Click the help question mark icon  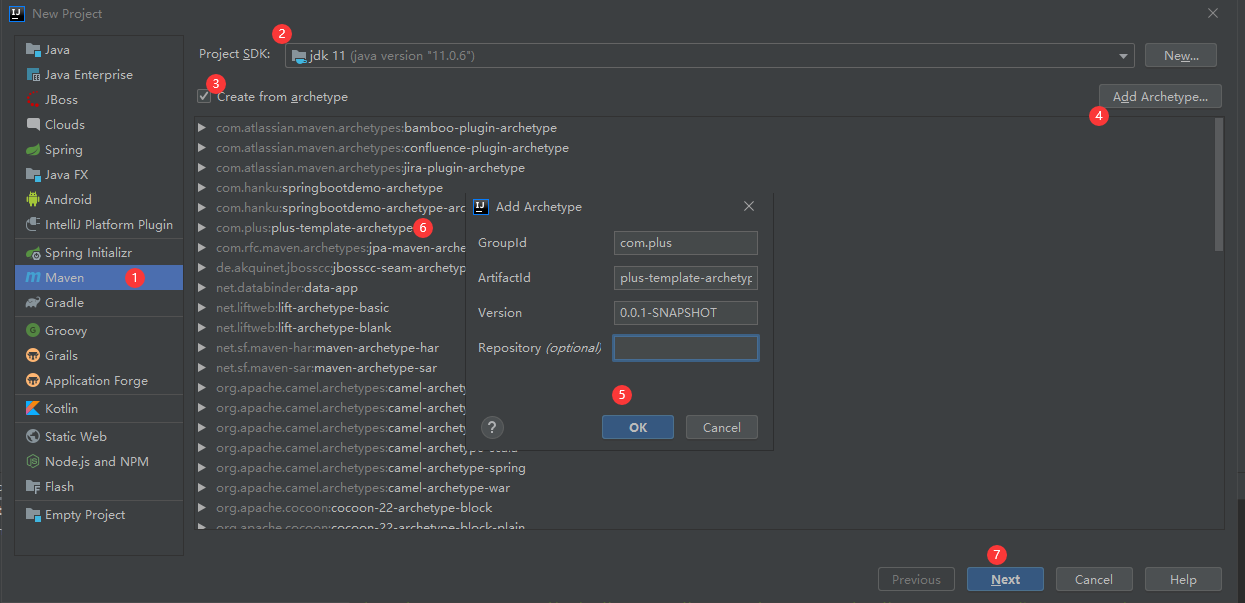pyautogui.click(x=492, y=428)
